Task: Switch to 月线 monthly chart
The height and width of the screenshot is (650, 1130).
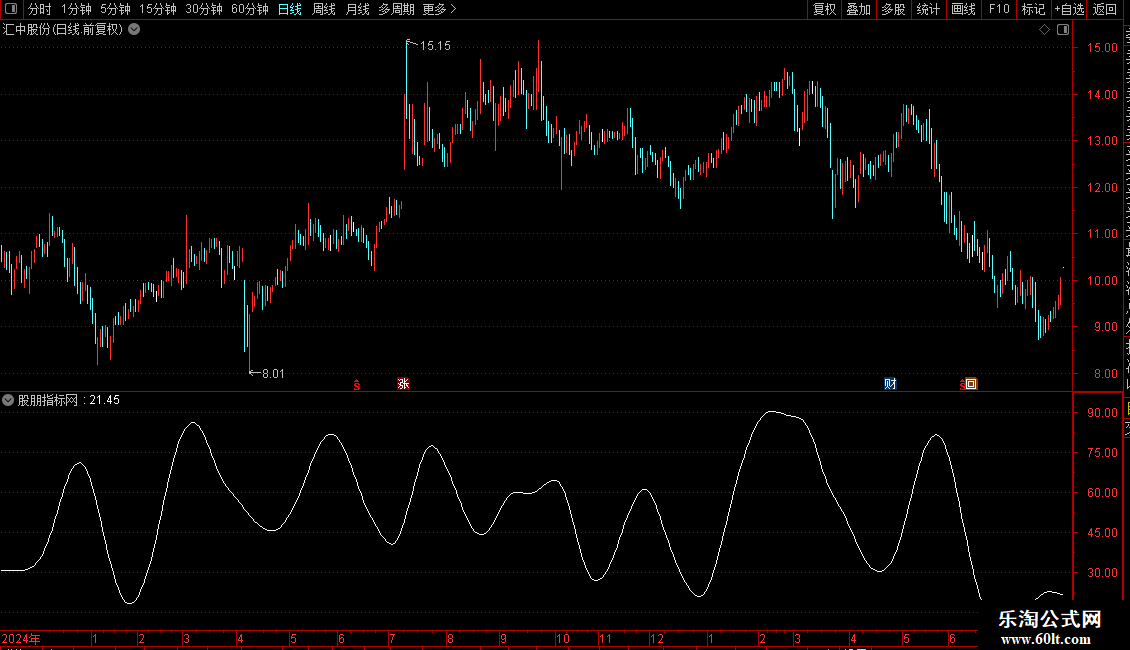Action: click(x=357, y=9)
